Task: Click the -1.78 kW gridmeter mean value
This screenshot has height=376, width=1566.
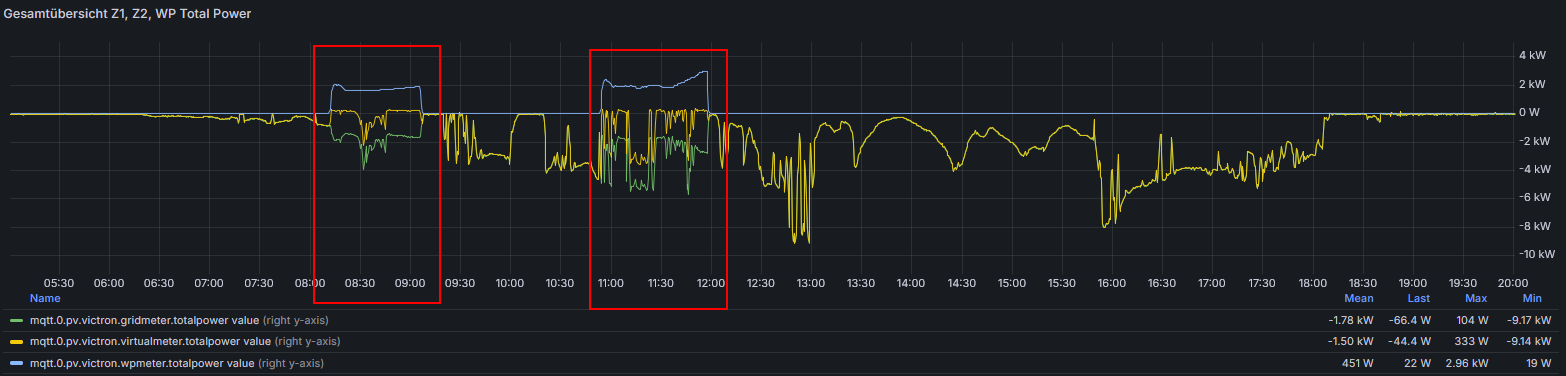Action: point(1351,321)
